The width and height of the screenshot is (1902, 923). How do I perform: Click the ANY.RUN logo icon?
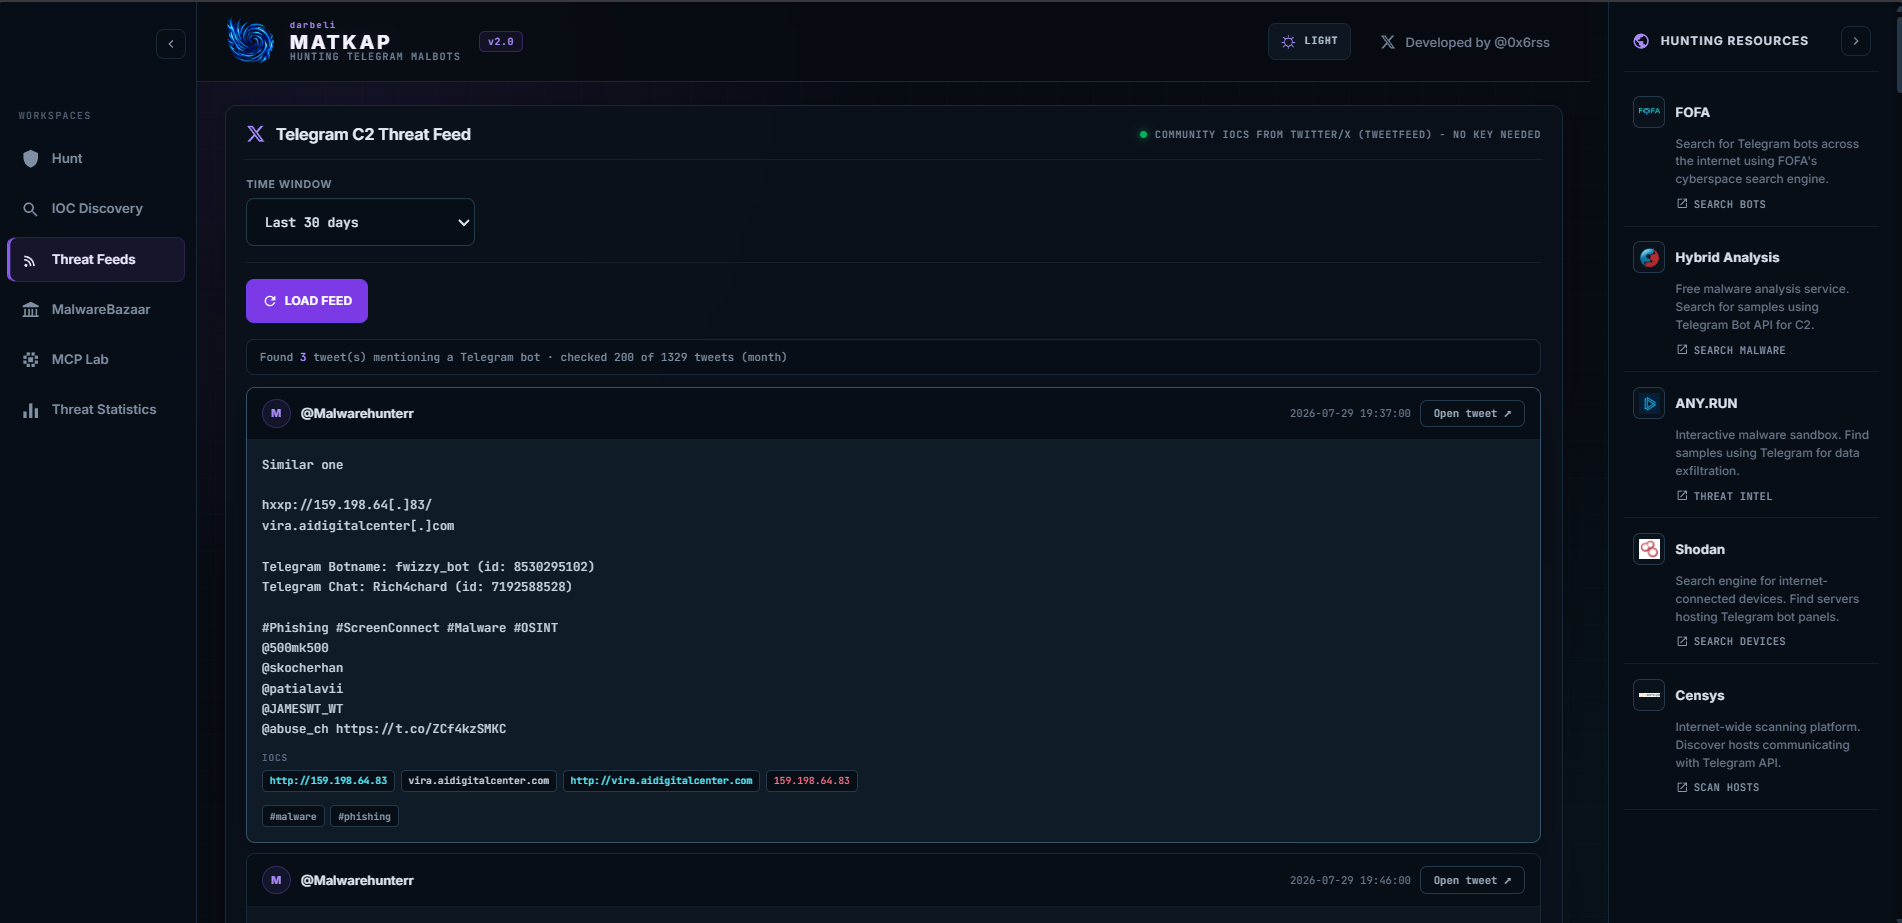click(1649, 403)
